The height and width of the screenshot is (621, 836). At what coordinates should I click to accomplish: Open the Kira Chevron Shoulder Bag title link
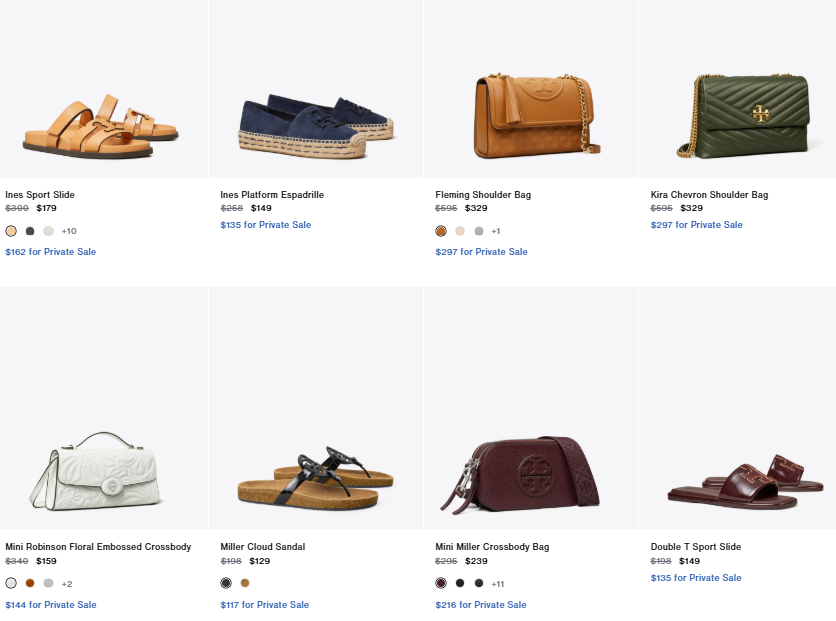(709, 195)
